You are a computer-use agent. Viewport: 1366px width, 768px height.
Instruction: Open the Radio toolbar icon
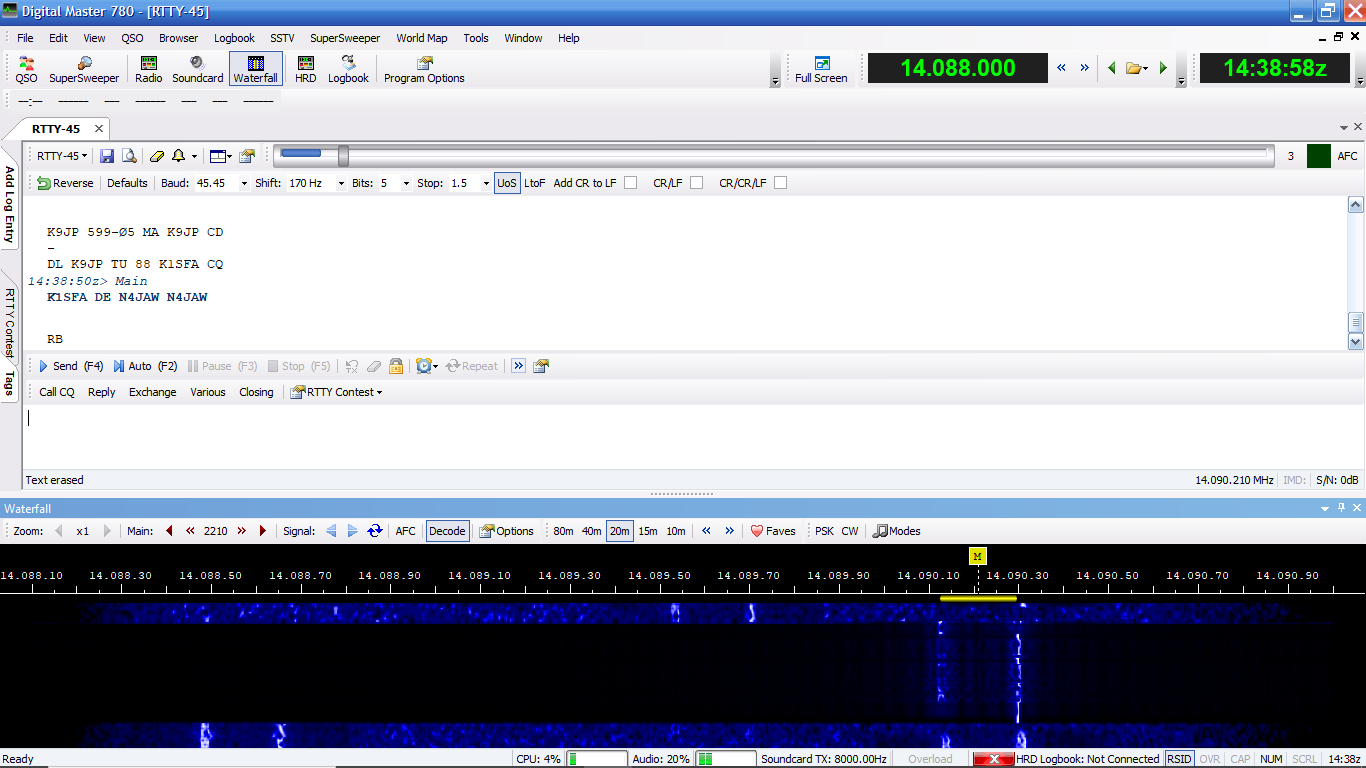[148, 69]
